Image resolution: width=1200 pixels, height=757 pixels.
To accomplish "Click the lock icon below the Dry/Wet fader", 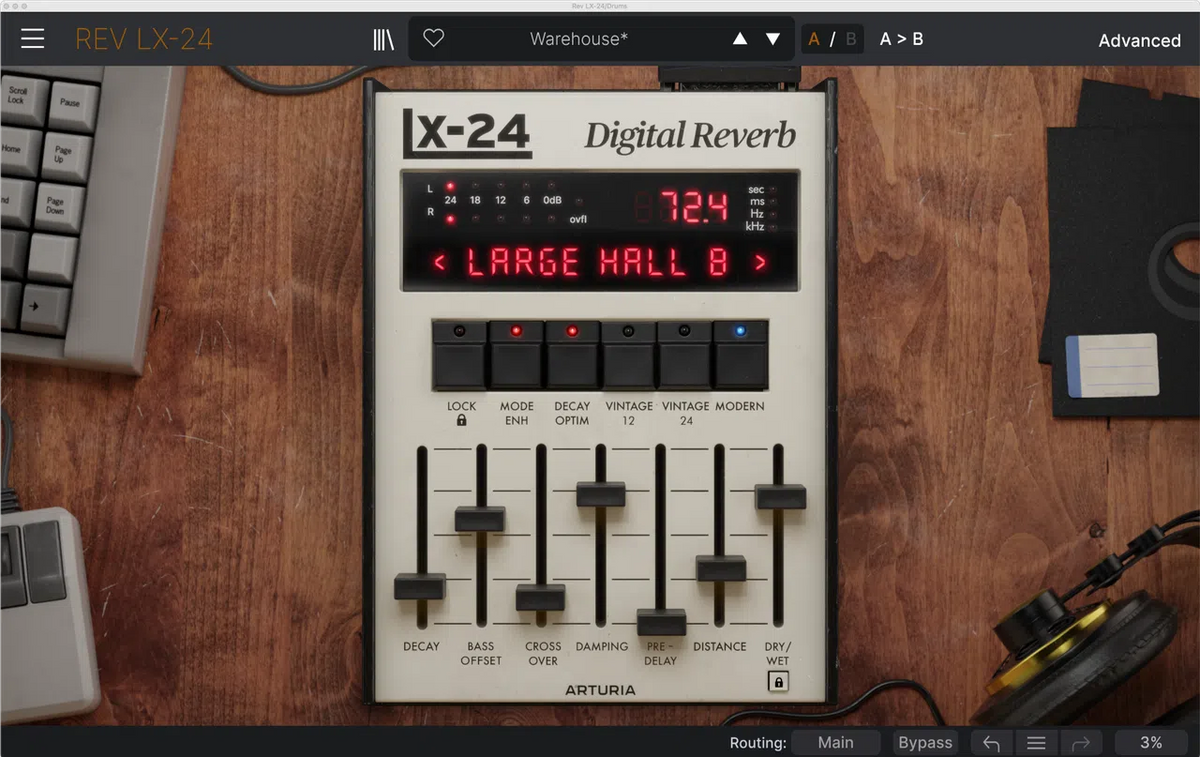I will pyautogui.click(x=776, y=681).
